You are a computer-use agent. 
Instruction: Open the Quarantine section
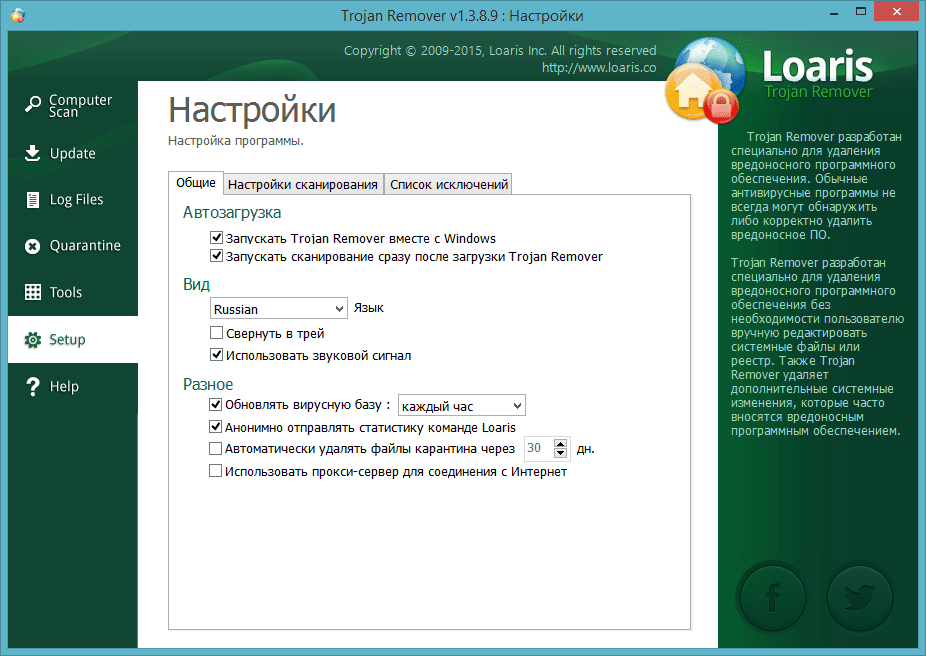click(x=73, y=246)
